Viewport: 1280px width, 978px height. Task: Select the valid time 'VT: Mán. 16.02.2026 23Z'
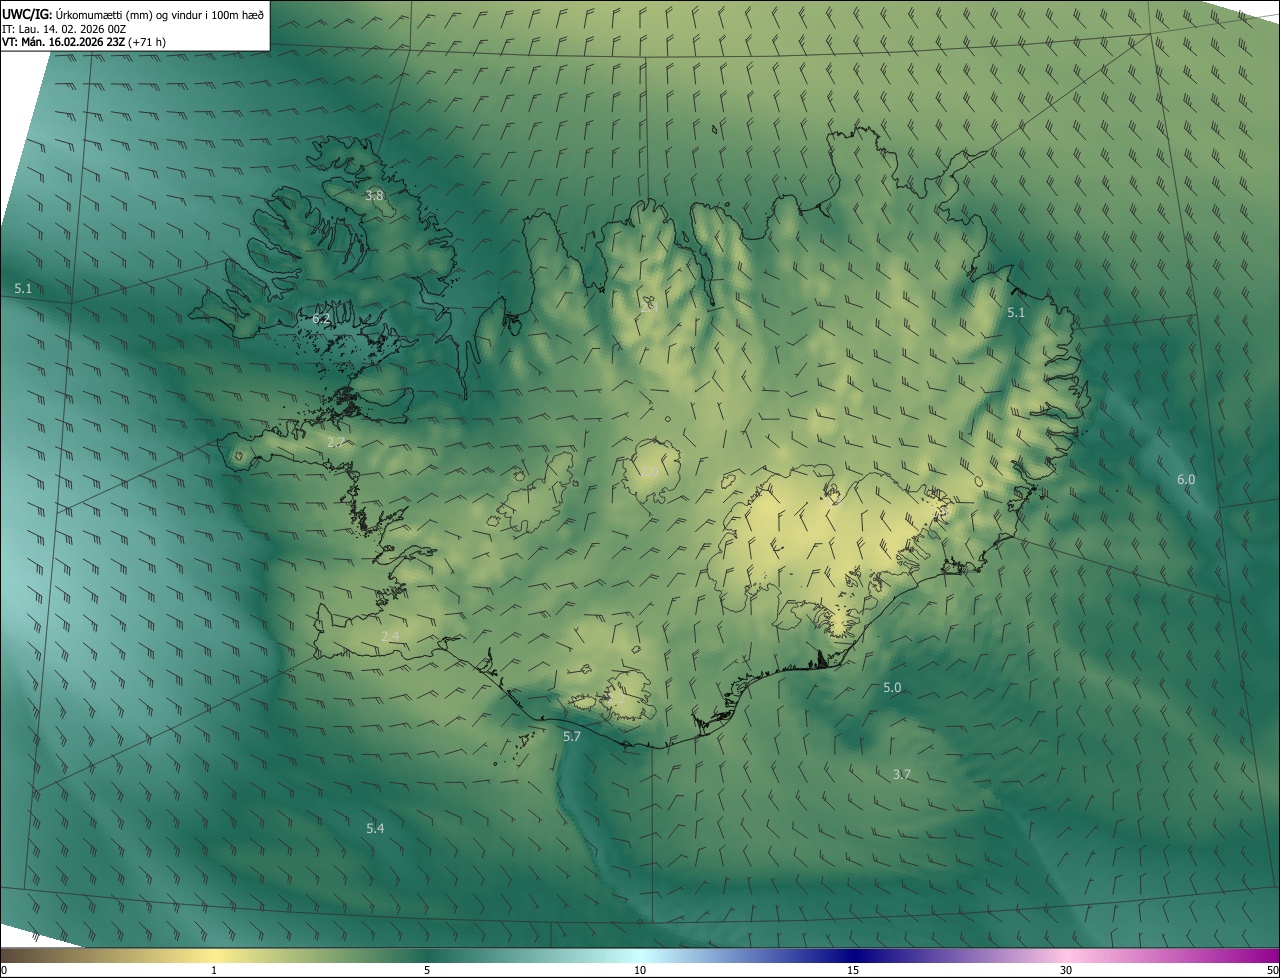64,43
